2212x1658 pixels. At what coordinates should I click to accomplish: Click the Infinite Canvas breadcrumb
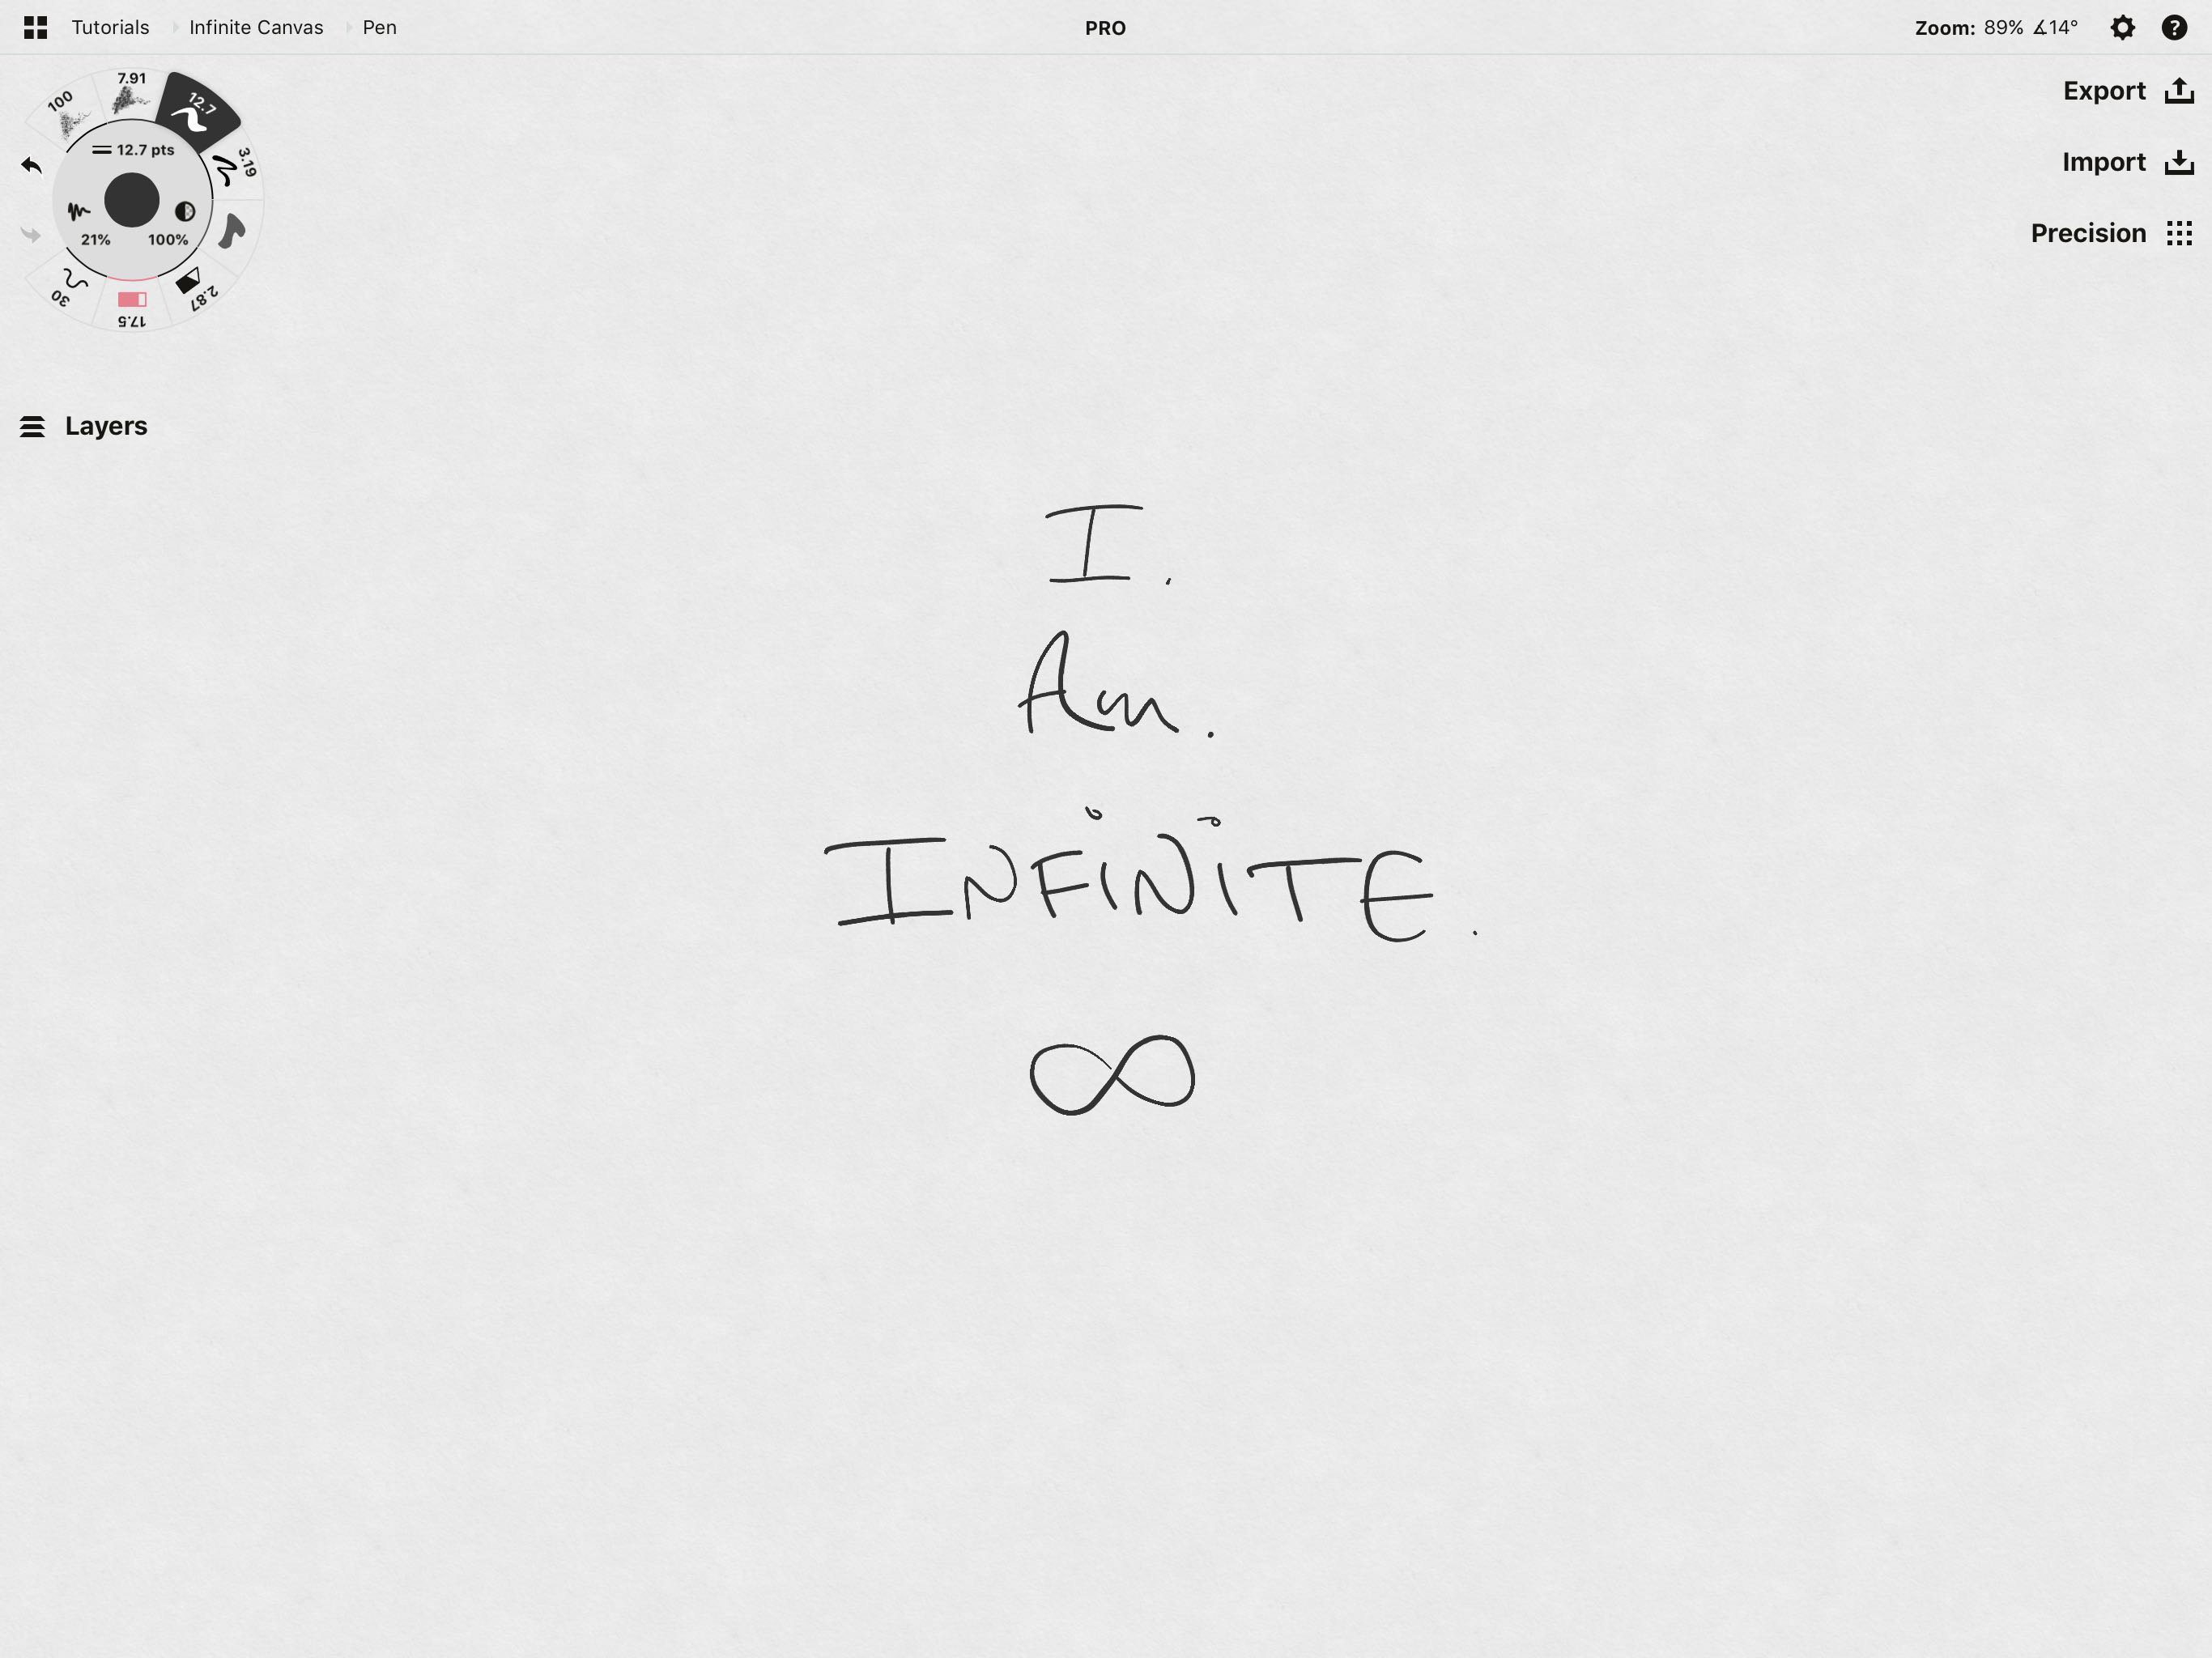[x=255, y=27]
